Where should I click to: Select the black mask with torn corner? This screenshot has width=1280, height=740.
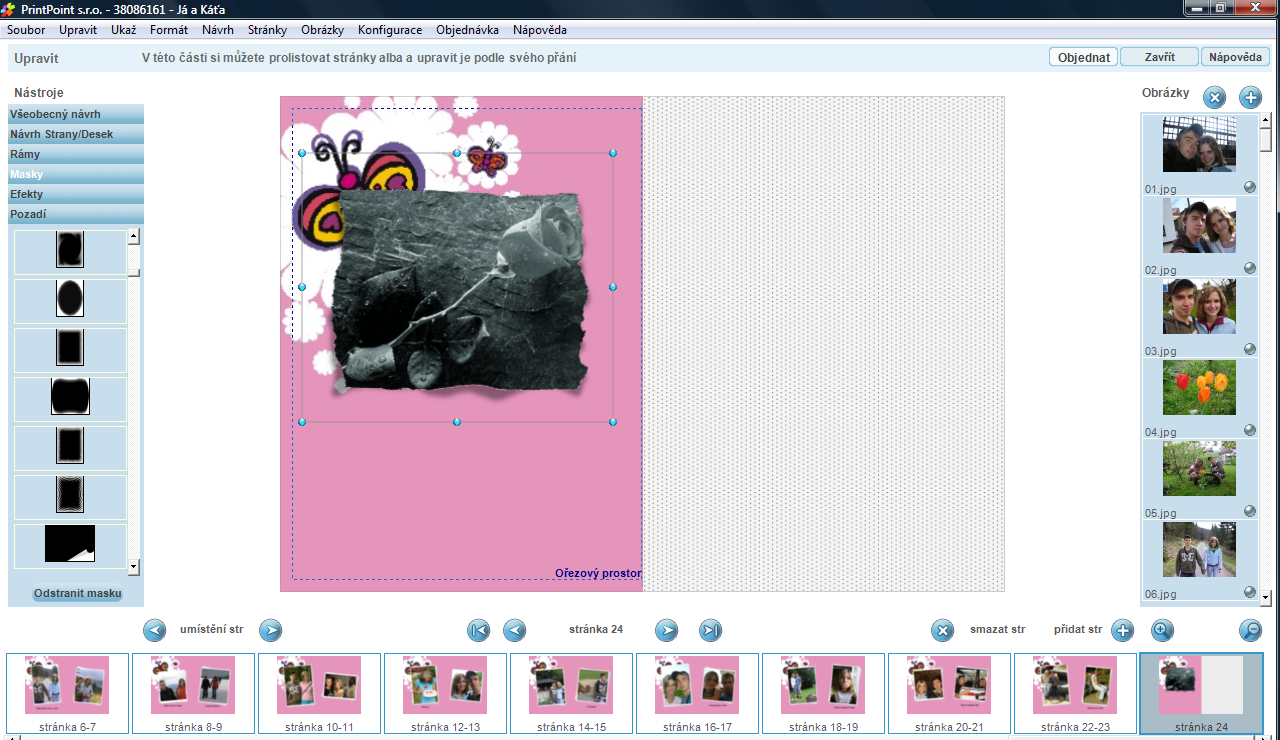pos(70,544)
